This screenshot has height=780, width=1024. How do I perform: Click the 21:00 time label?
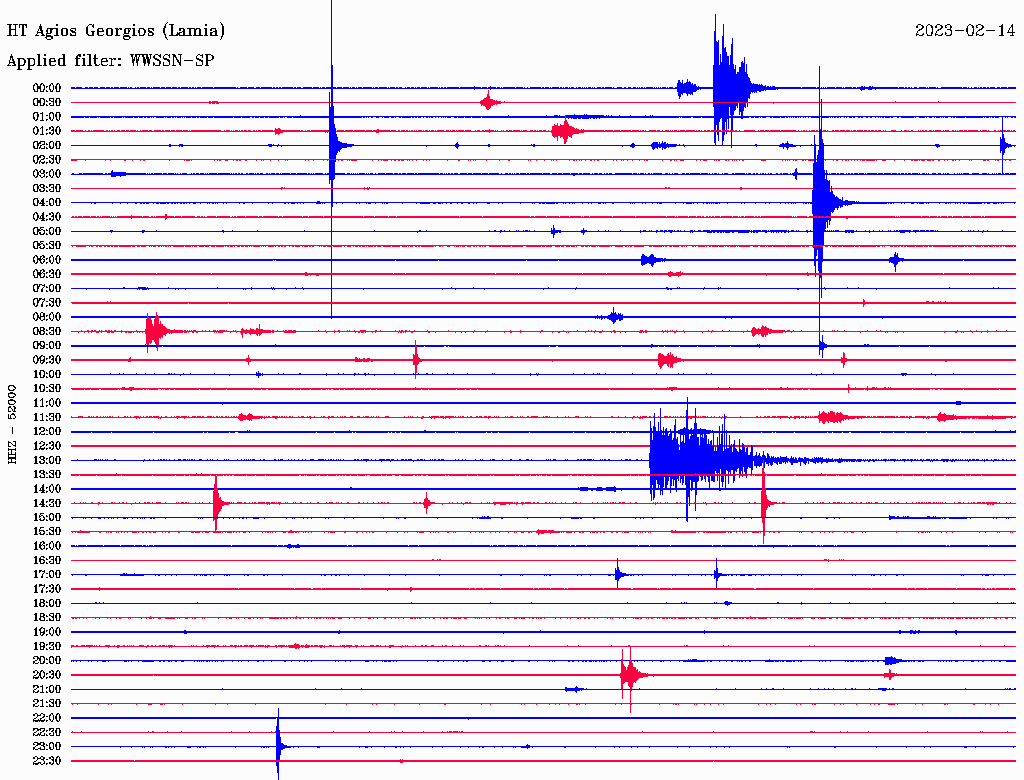[47, 690]
